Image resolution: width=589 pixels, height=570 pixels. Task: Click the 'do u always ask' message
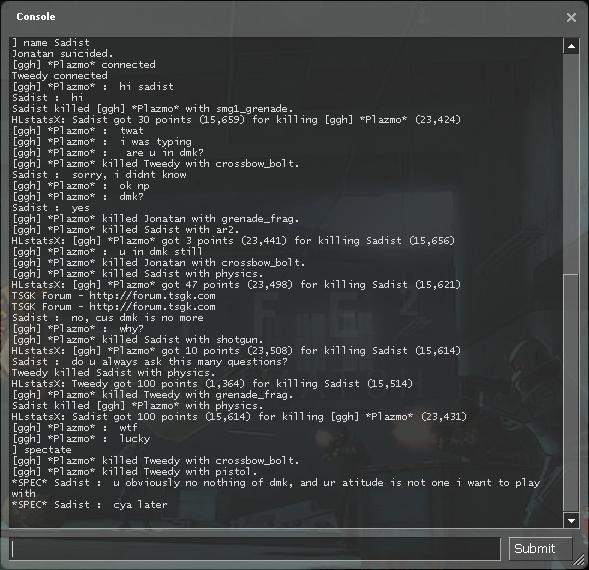(150, 361)
